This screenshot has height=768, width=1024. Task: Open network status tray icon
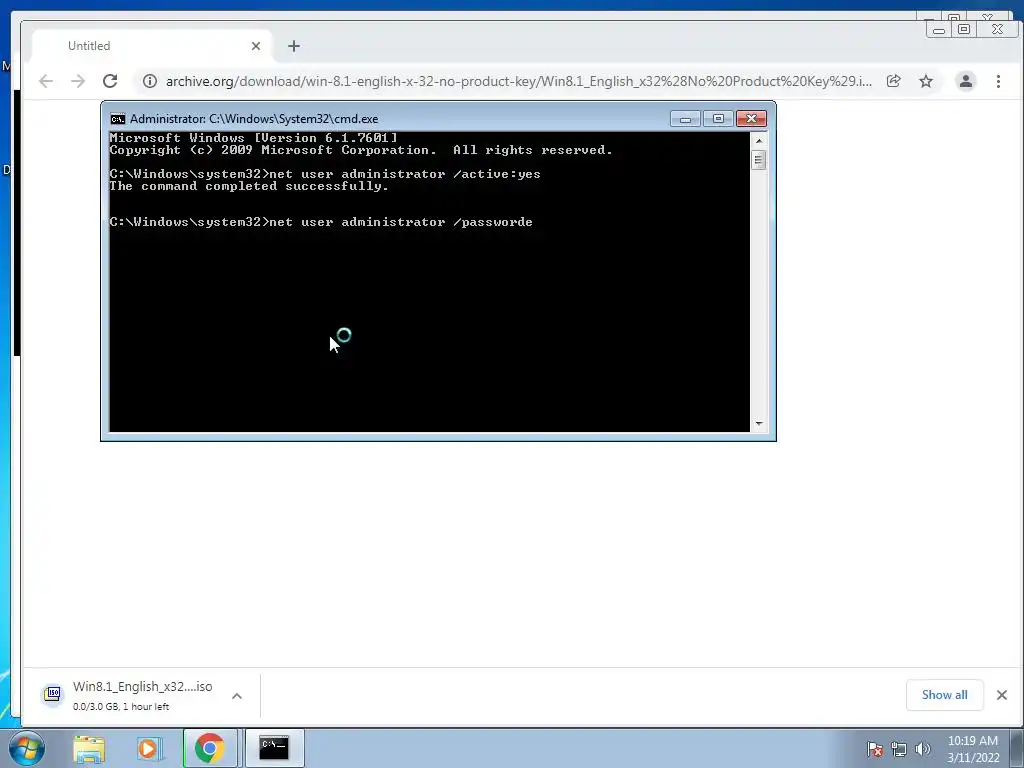click(x=899, y=749)
